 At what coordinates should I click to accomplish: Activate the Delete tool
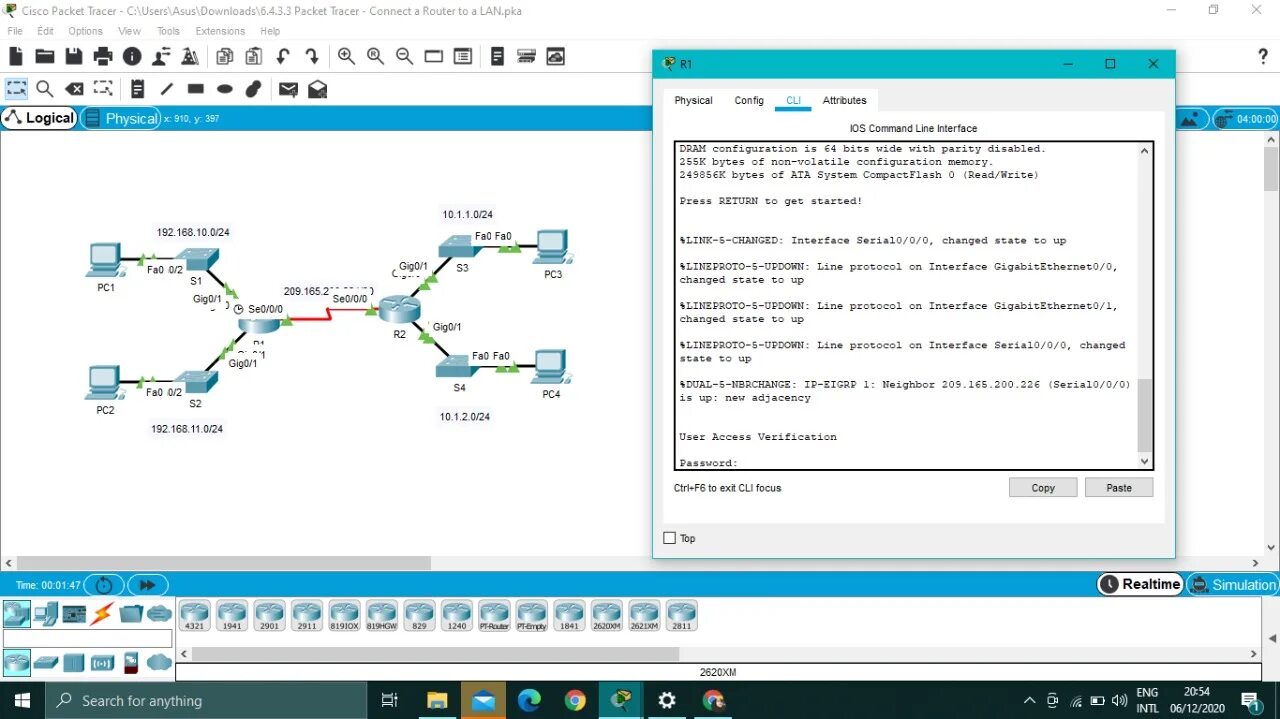(74, 89)
